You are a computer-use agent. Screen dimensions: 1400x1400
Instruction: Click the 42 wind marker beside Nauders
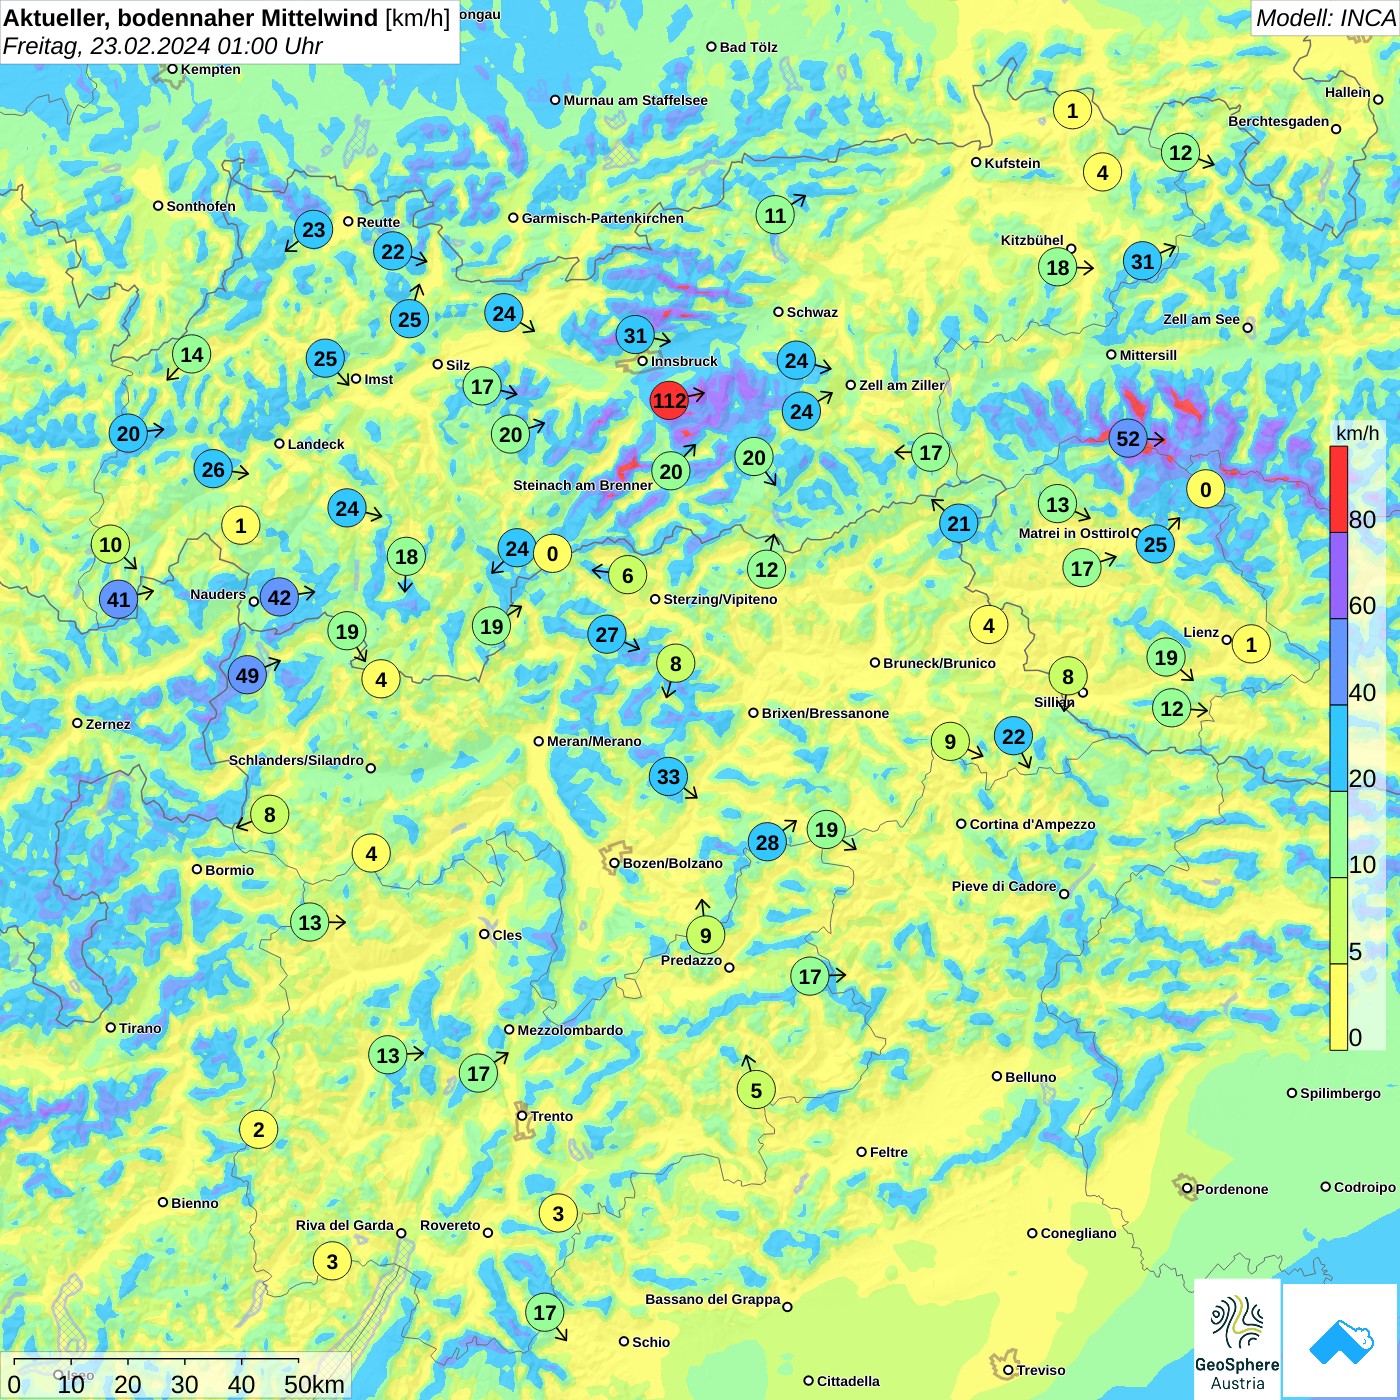pos(279,598)
